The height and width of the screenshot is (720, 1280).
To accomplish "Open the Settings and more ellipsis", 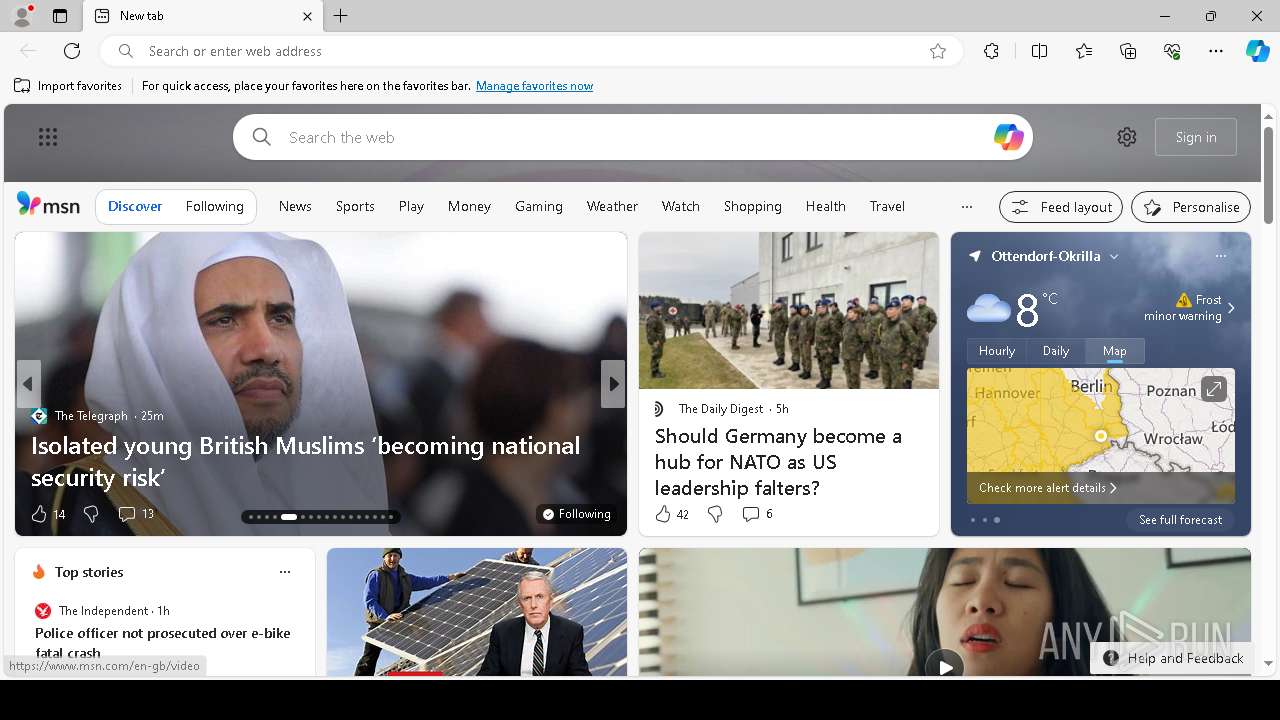I will pyautogui.click(x=1216, y=51).
